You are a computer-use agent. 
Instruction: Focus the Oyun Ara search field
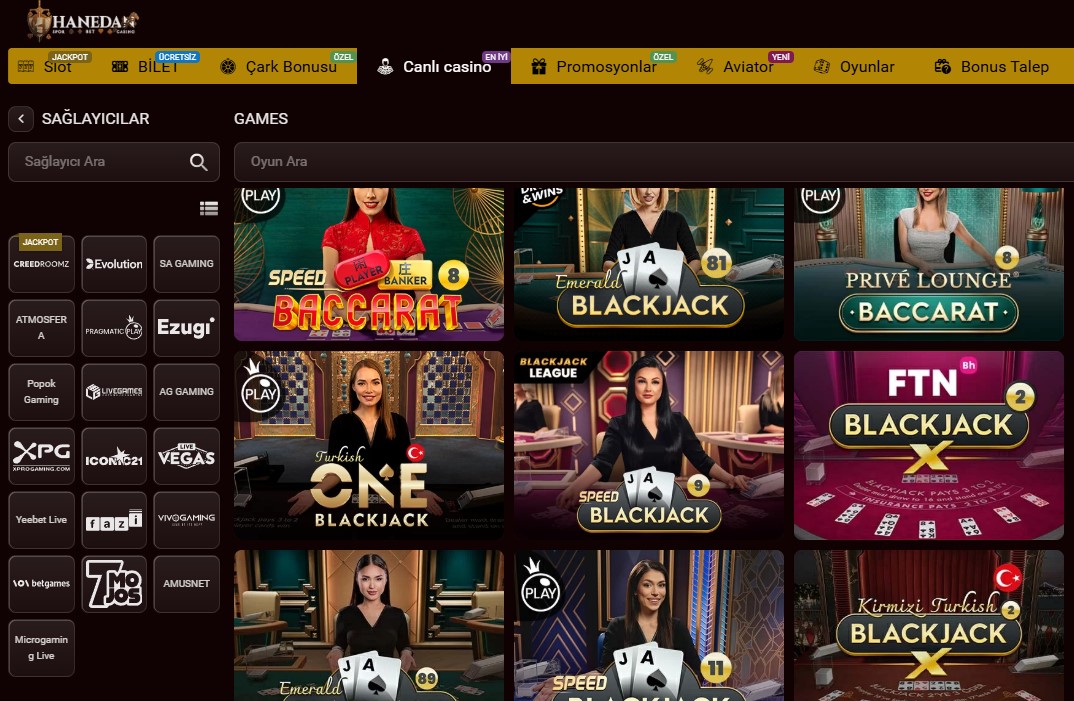[x=653, y=162]
